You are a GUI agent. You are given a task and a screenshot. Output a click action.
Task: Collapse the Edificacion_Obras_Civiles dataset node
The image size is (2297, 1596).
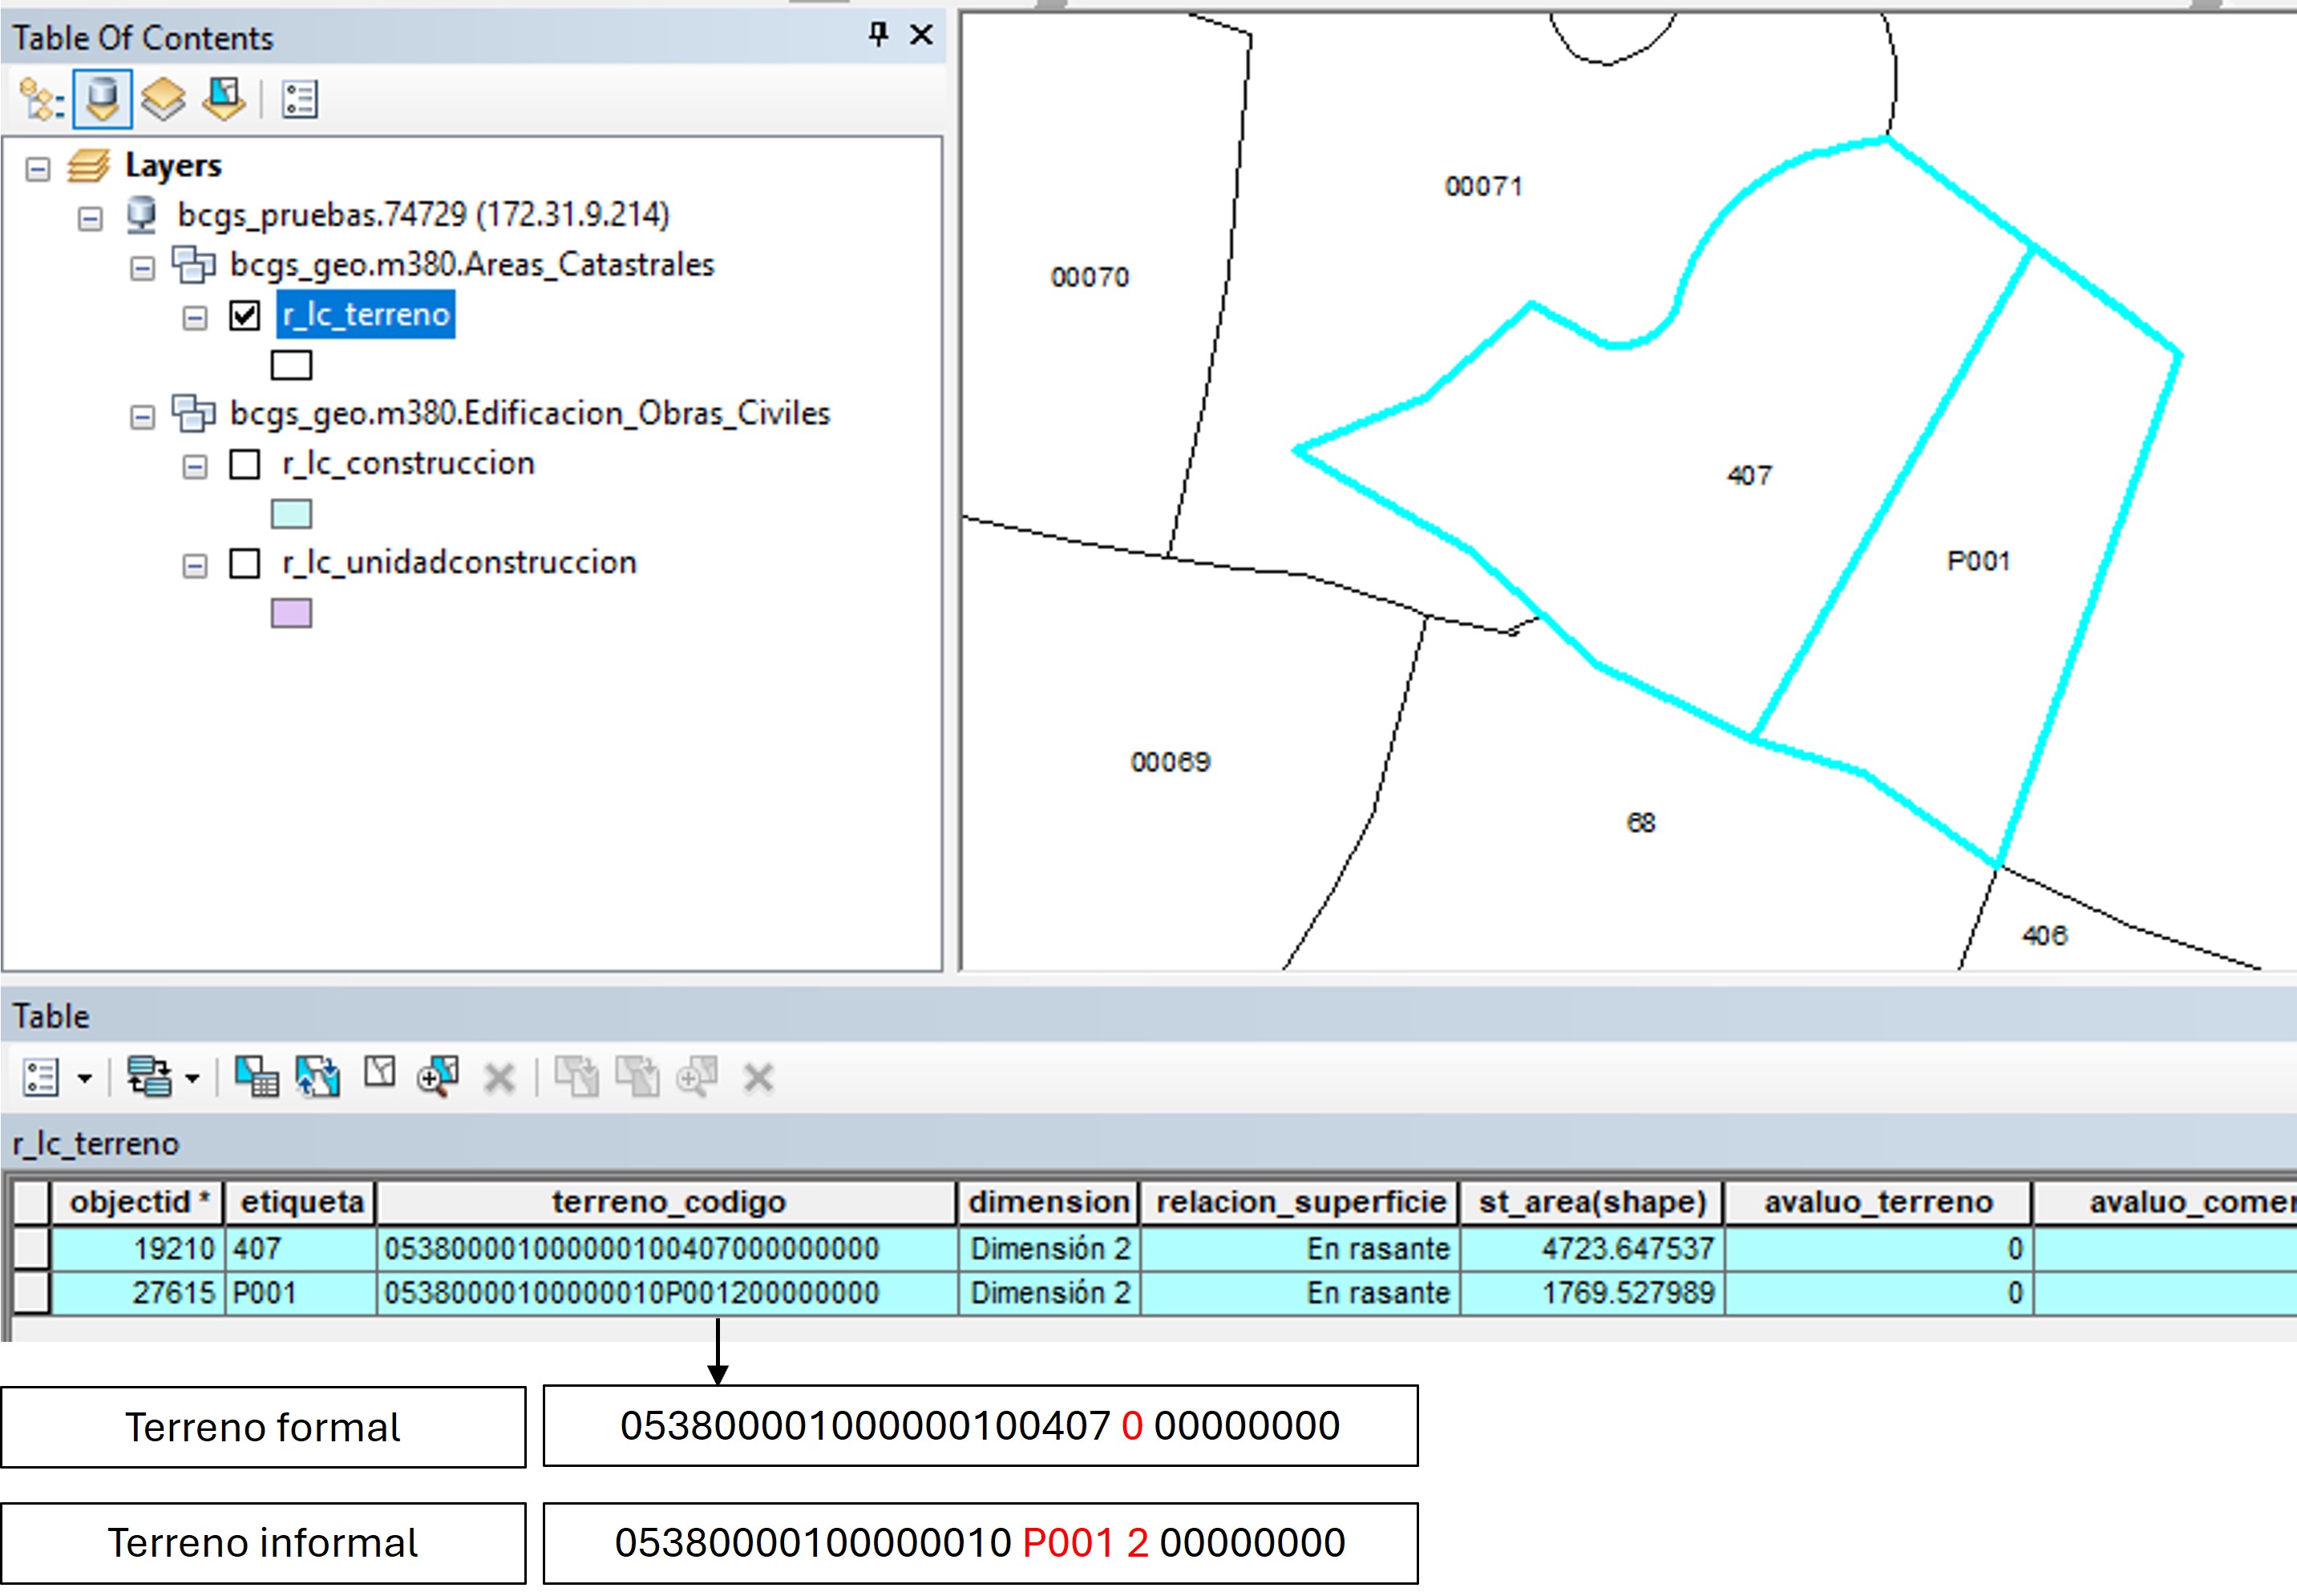pyautogui.click(x=143, y=416)
